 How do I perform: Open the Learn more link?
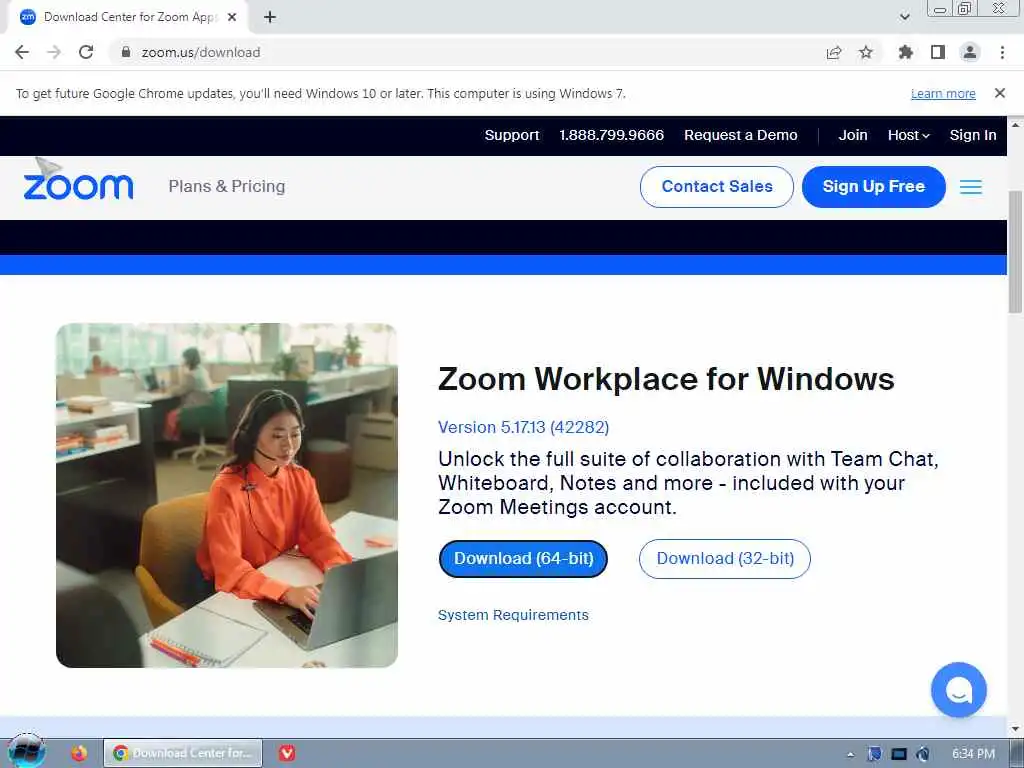[943, 94]
